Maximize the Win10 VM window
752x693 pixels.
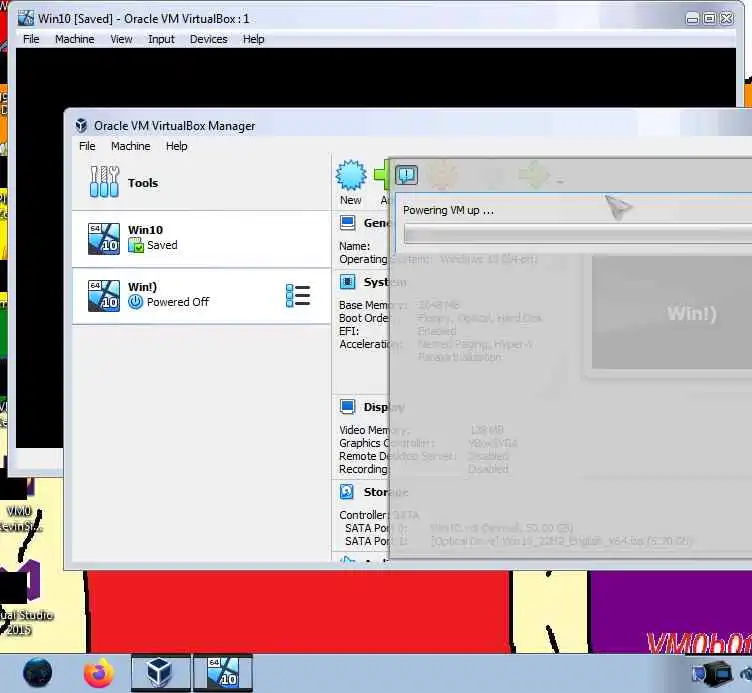click(710, 19)
